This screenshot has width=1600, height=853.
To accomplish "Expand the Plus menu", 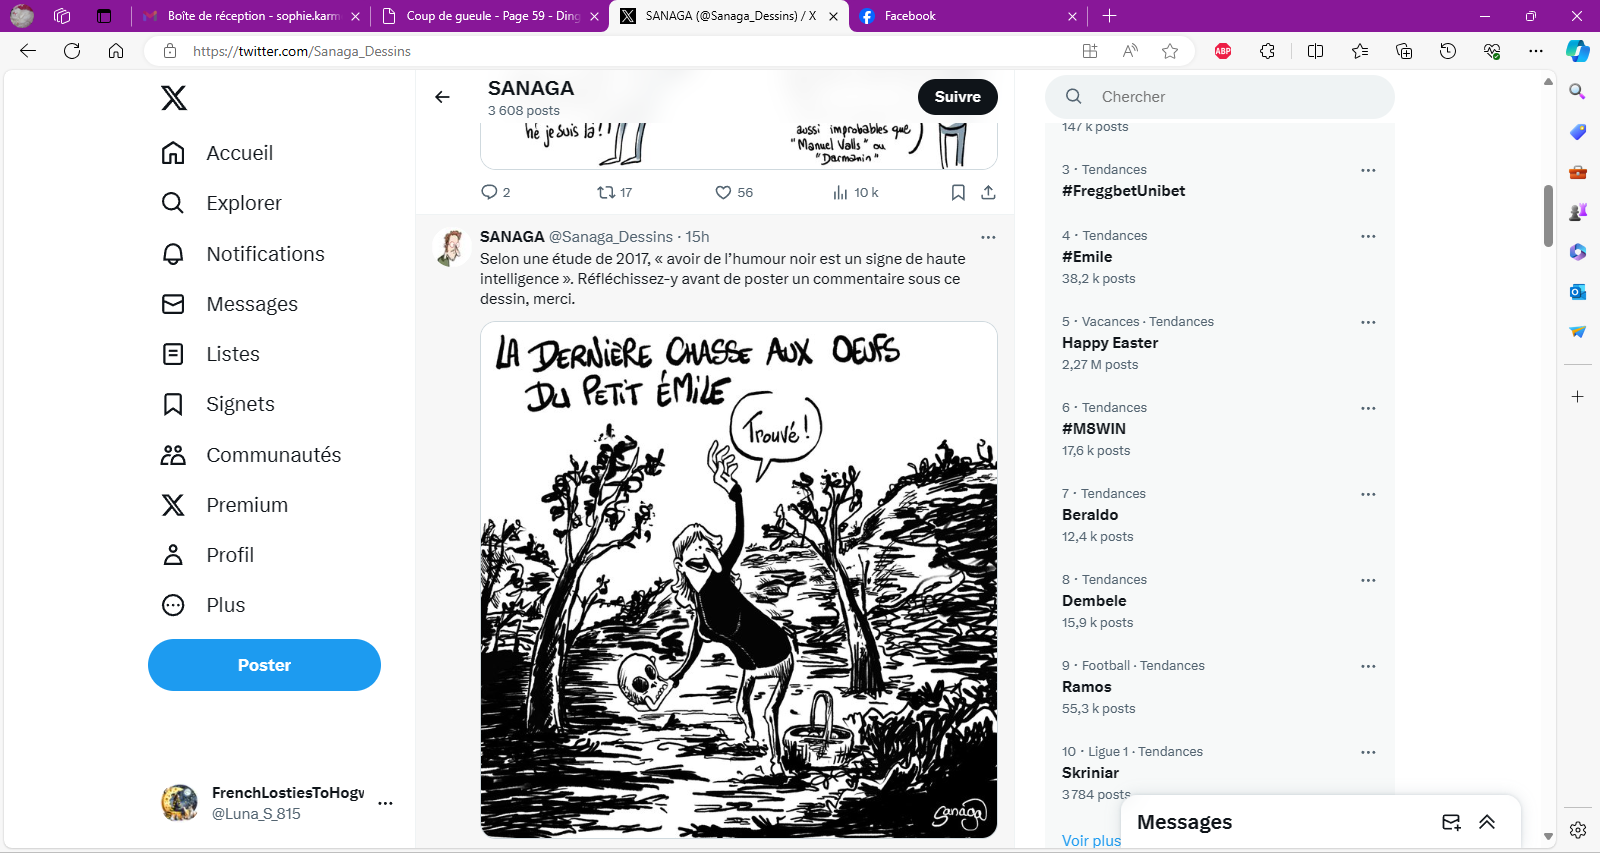I will point(203,605).
